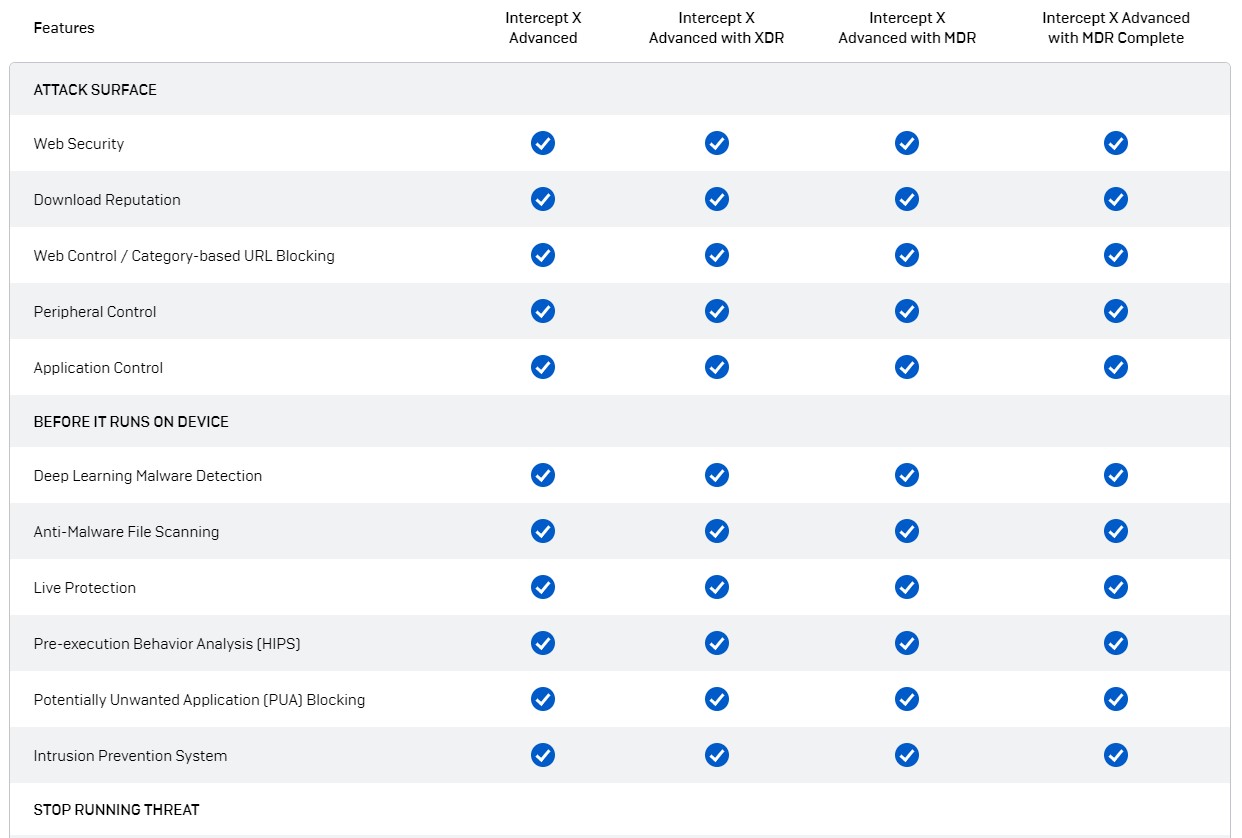This screenshot has width=1242, height=838.
Task: Select PUA Blocking checkmark in MDR Complete column
Action: pos(1116,699)
